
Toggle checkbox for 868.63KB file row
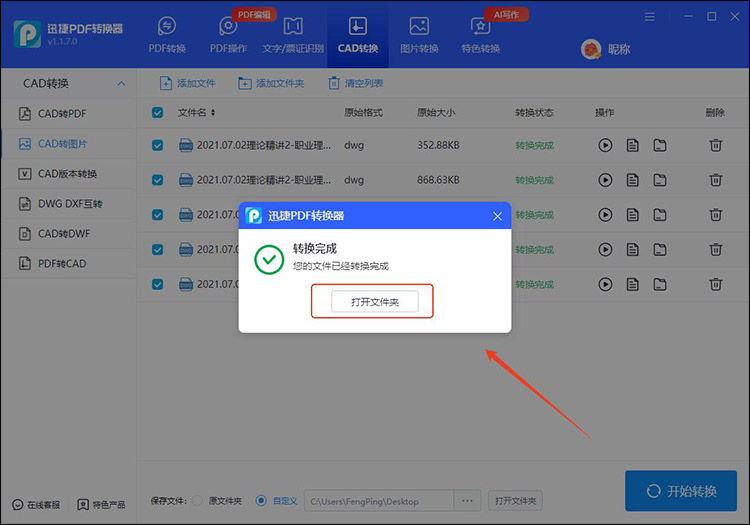point(157,180)
